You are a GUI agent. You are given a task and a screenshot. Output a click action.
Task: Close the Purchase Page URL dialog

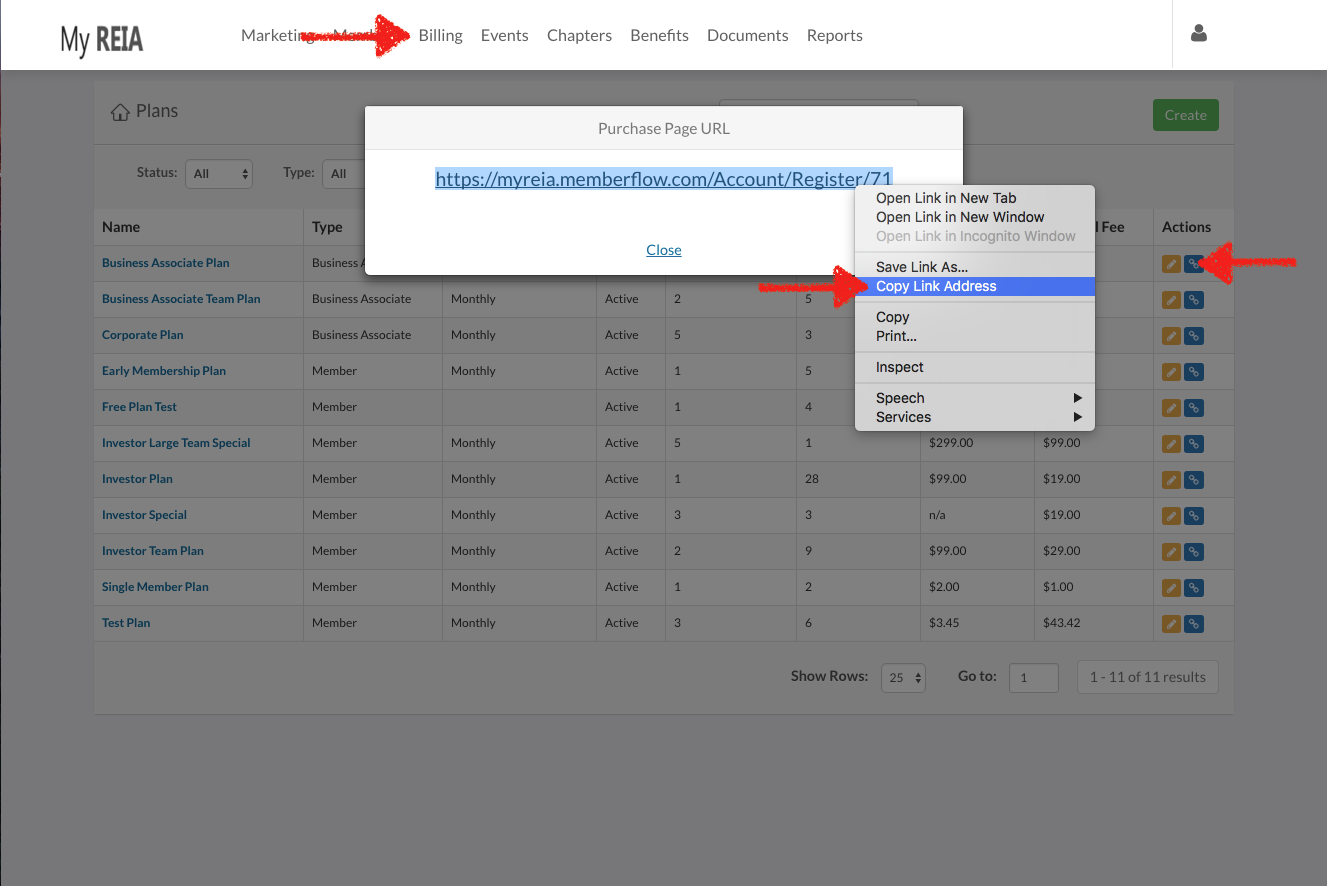point(664,250)
